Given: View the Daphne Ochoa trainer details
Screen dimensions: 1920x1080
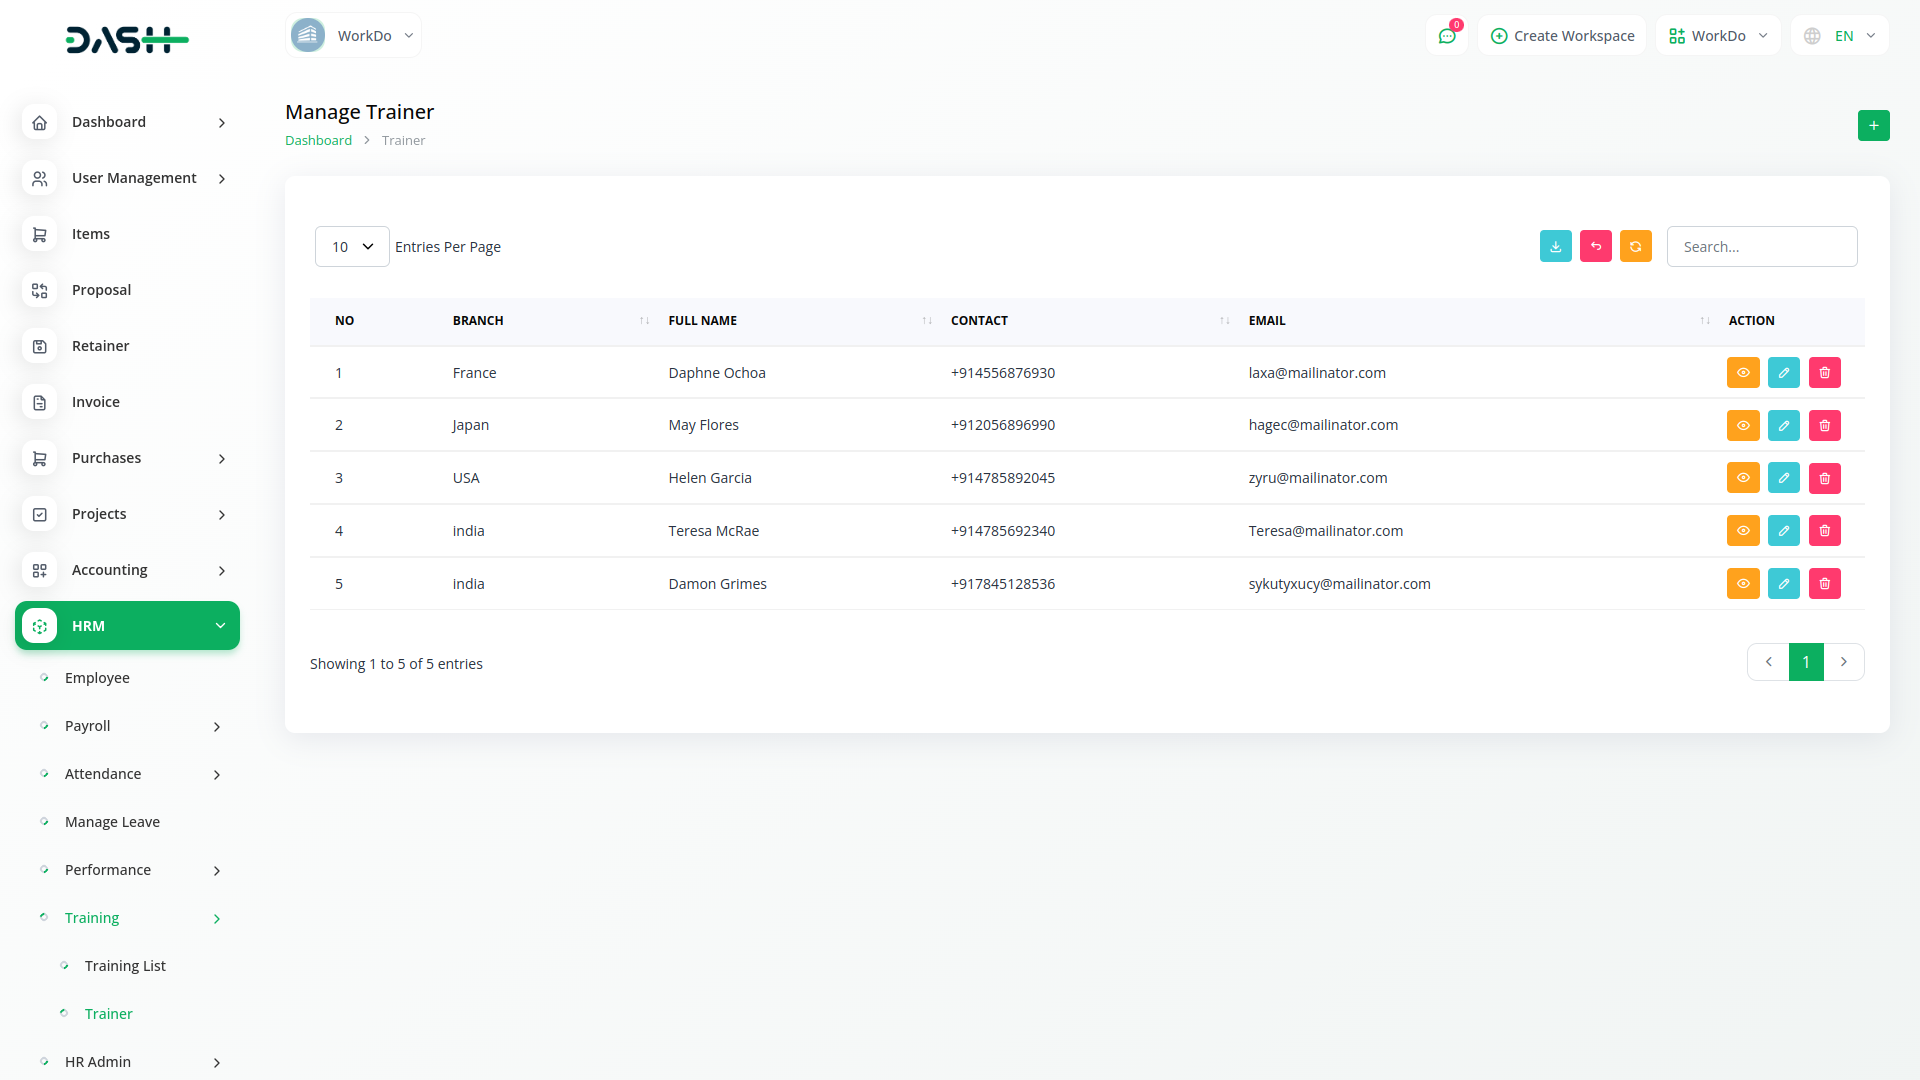Looking at the screenshot, I should [1742, 373].
